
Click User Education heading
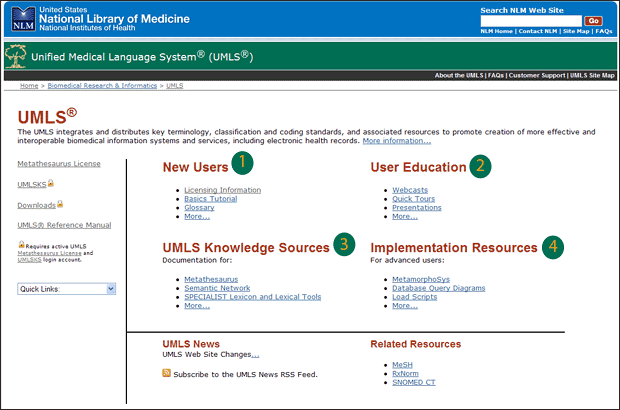click(418, 167)
